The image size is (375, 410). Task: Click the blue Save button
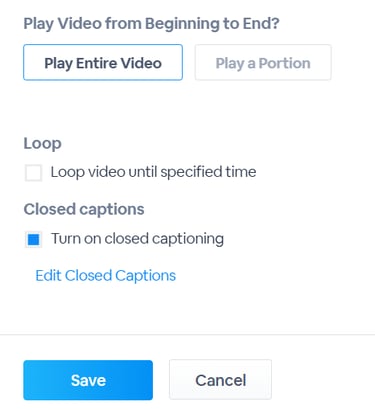point(88,380)
